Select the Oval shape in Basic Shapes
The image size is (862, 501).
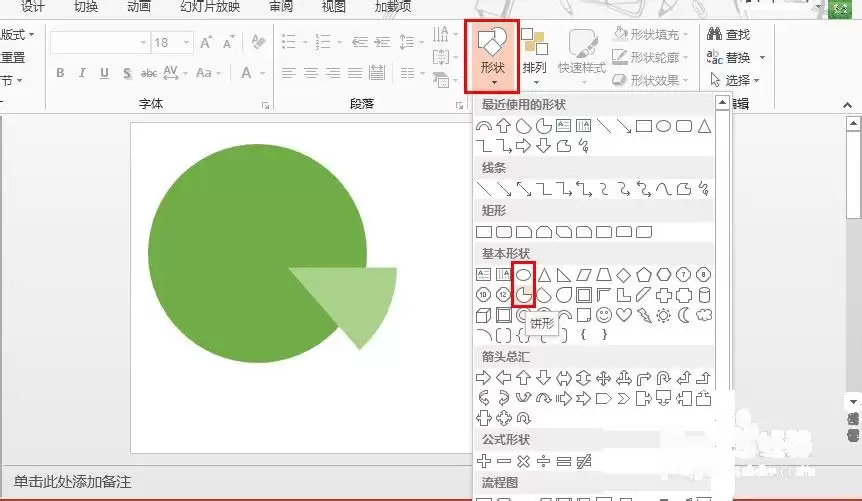523,274
